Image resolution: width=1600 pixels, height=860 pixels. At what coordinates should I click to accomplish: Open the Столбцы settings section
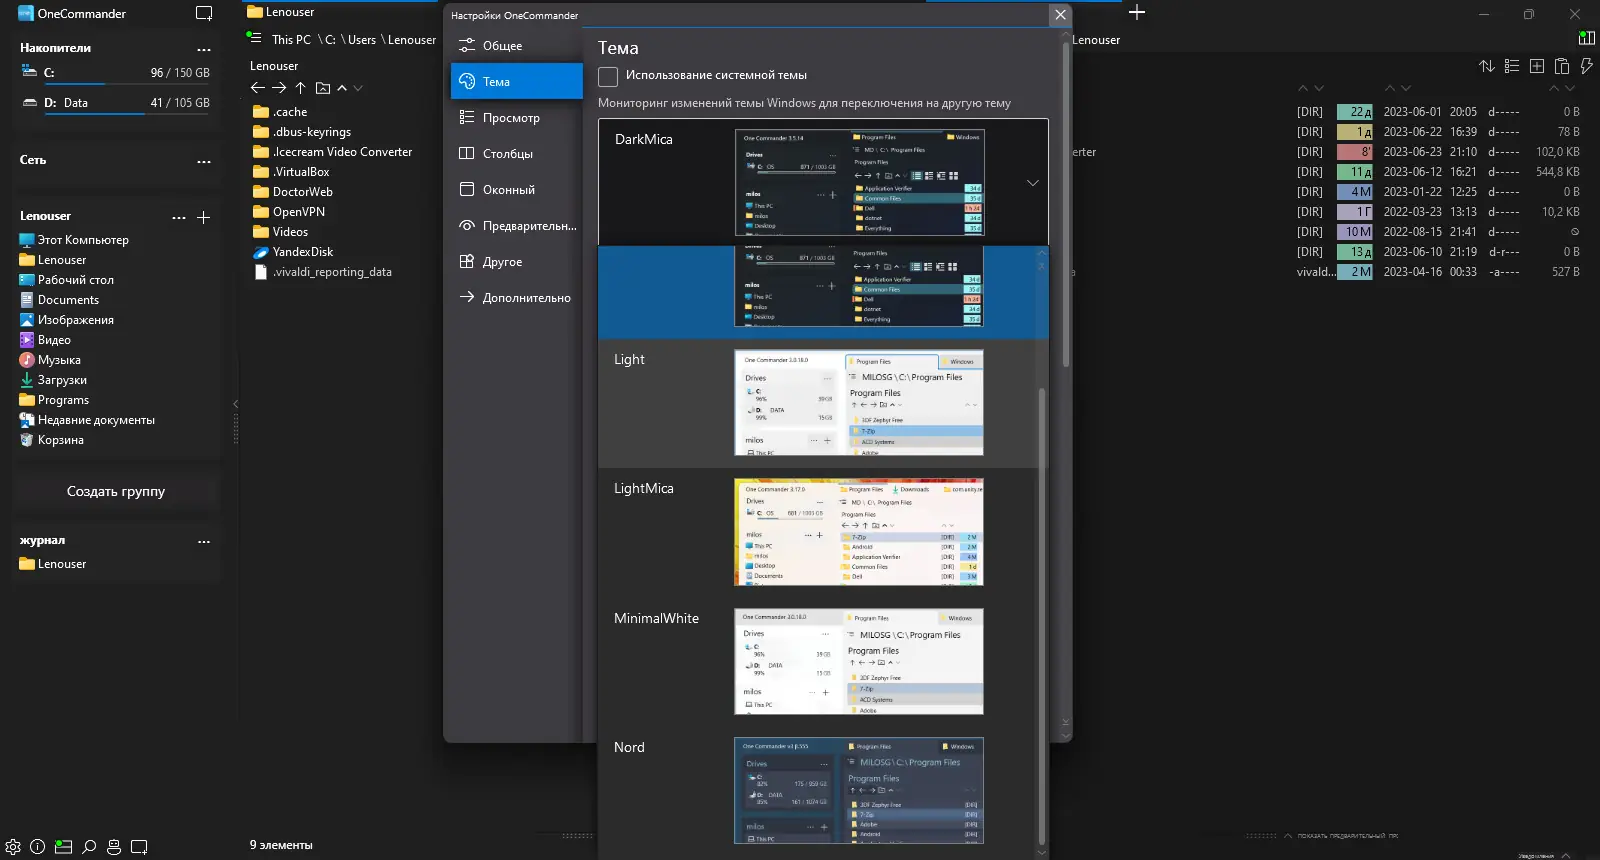click(x=516, y=154)
